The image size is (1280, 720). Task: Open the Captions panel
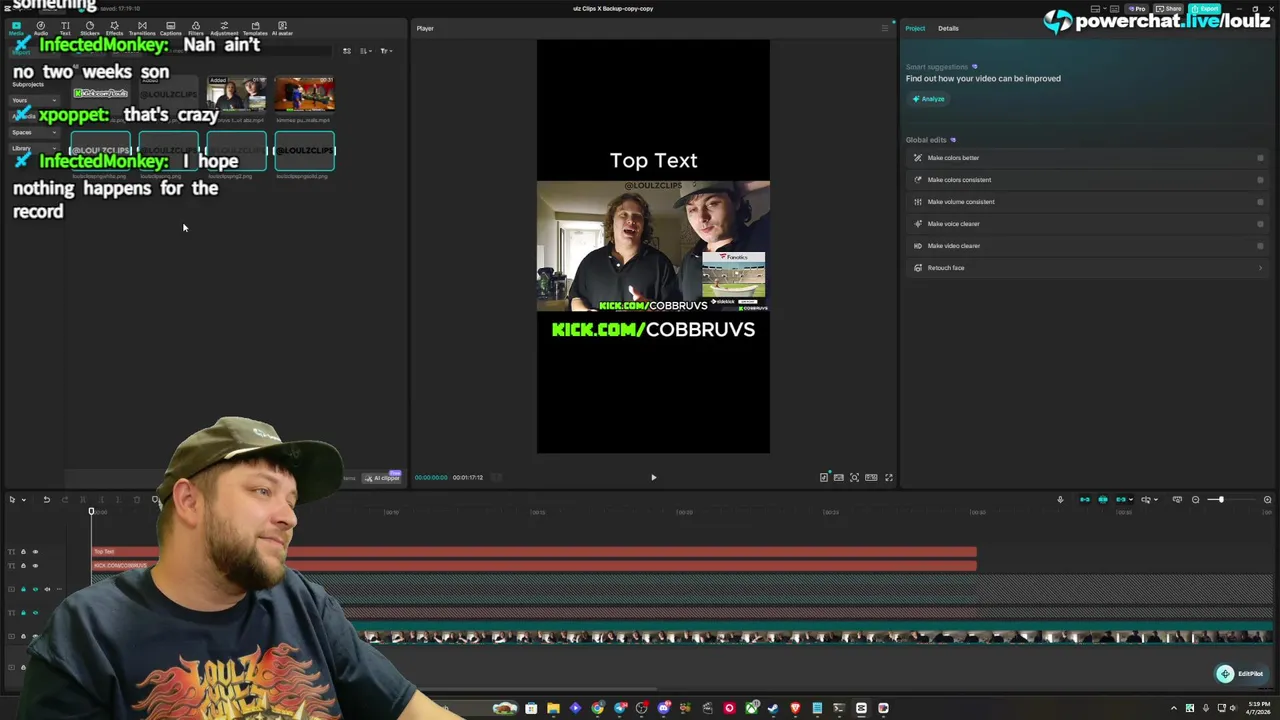coord(171,28)
